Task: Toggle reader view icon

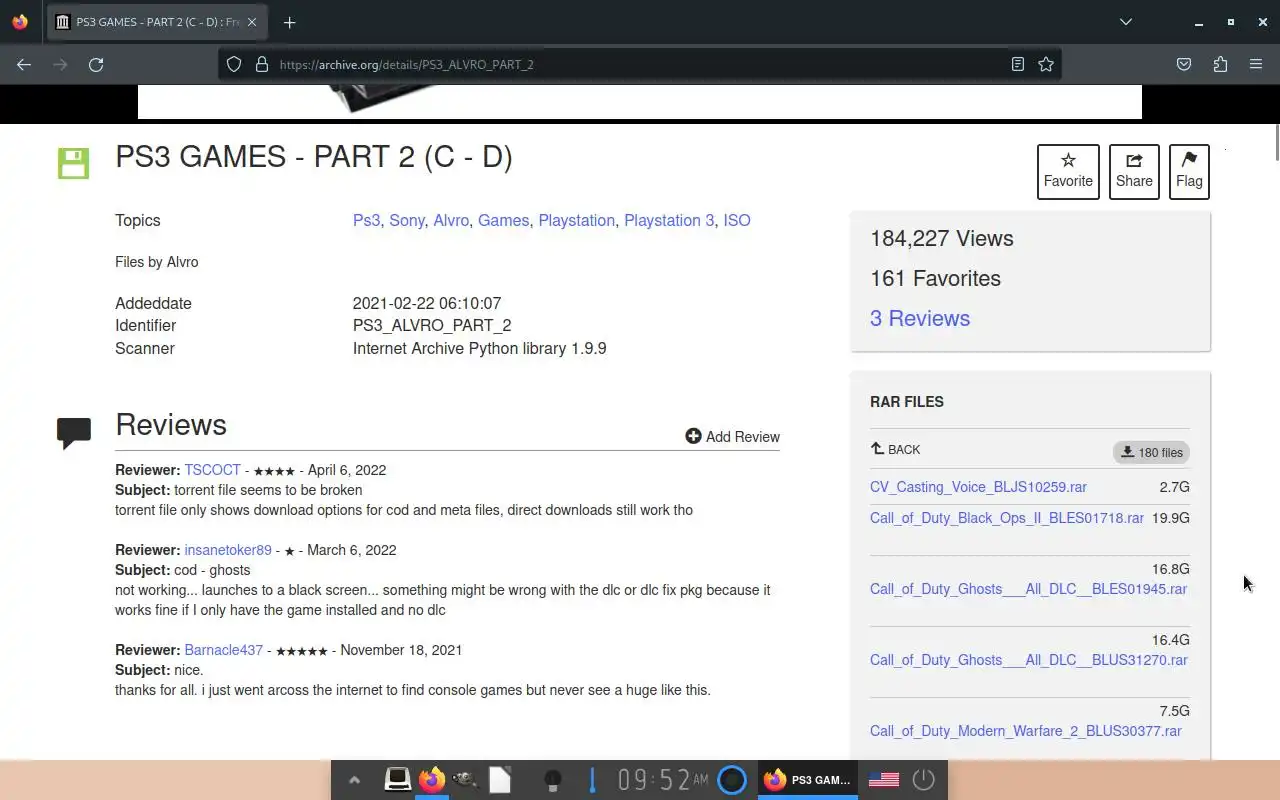Action: [x=1017, y=64]
